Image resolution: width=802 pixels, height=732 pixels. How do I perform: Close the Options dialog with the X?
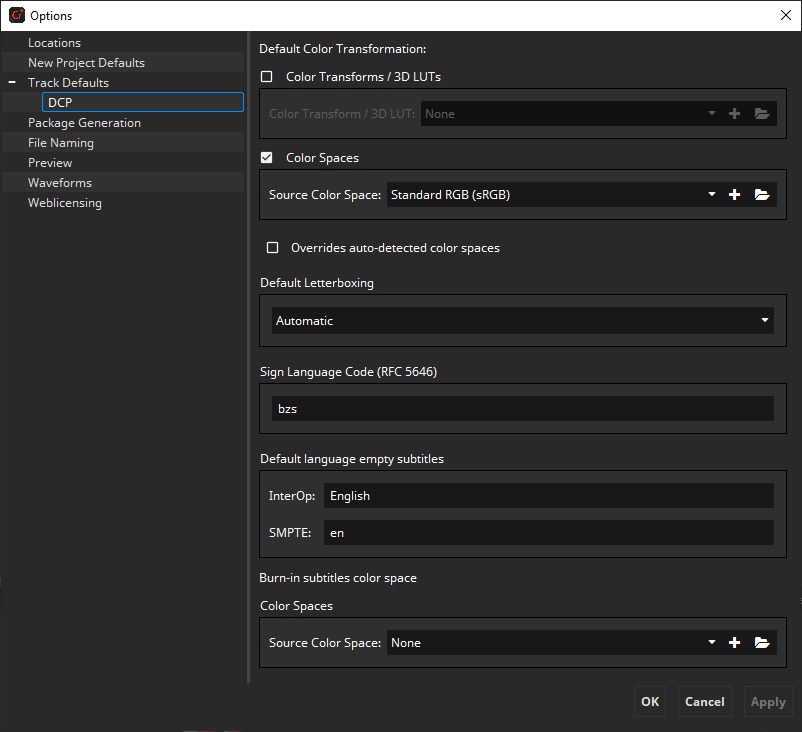(785, 15)
